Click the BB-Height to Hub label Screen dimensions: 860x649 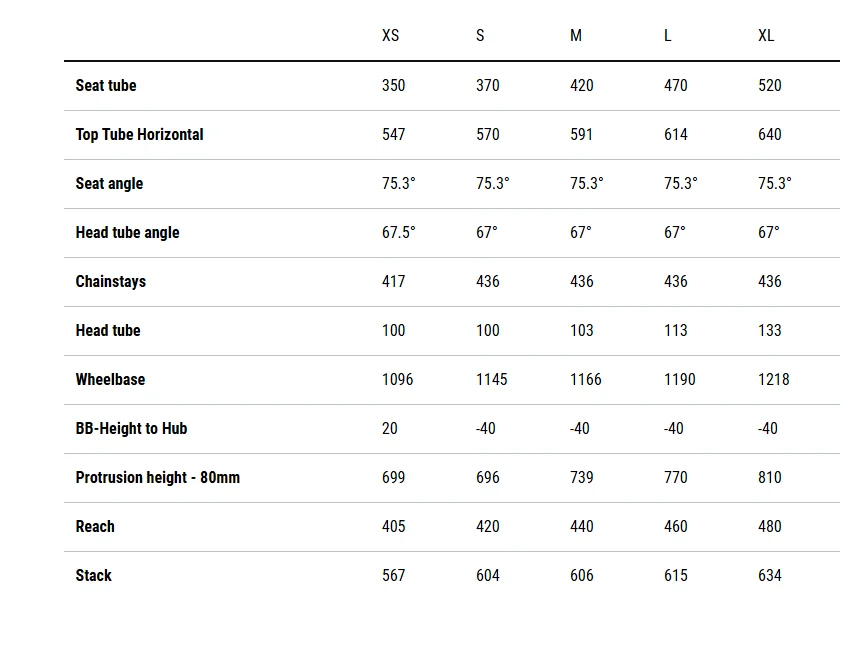coord(131,428)
